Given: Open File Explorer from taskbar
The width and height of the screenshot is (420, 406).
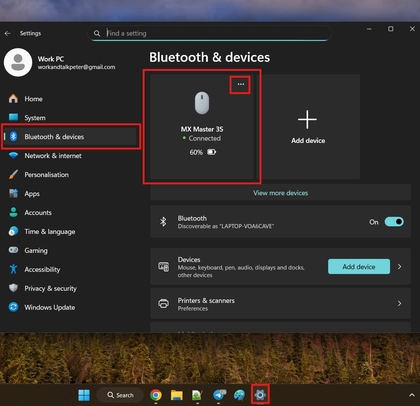Looking at the screenshot, I should pyautogui.click(x=177, y=395).
